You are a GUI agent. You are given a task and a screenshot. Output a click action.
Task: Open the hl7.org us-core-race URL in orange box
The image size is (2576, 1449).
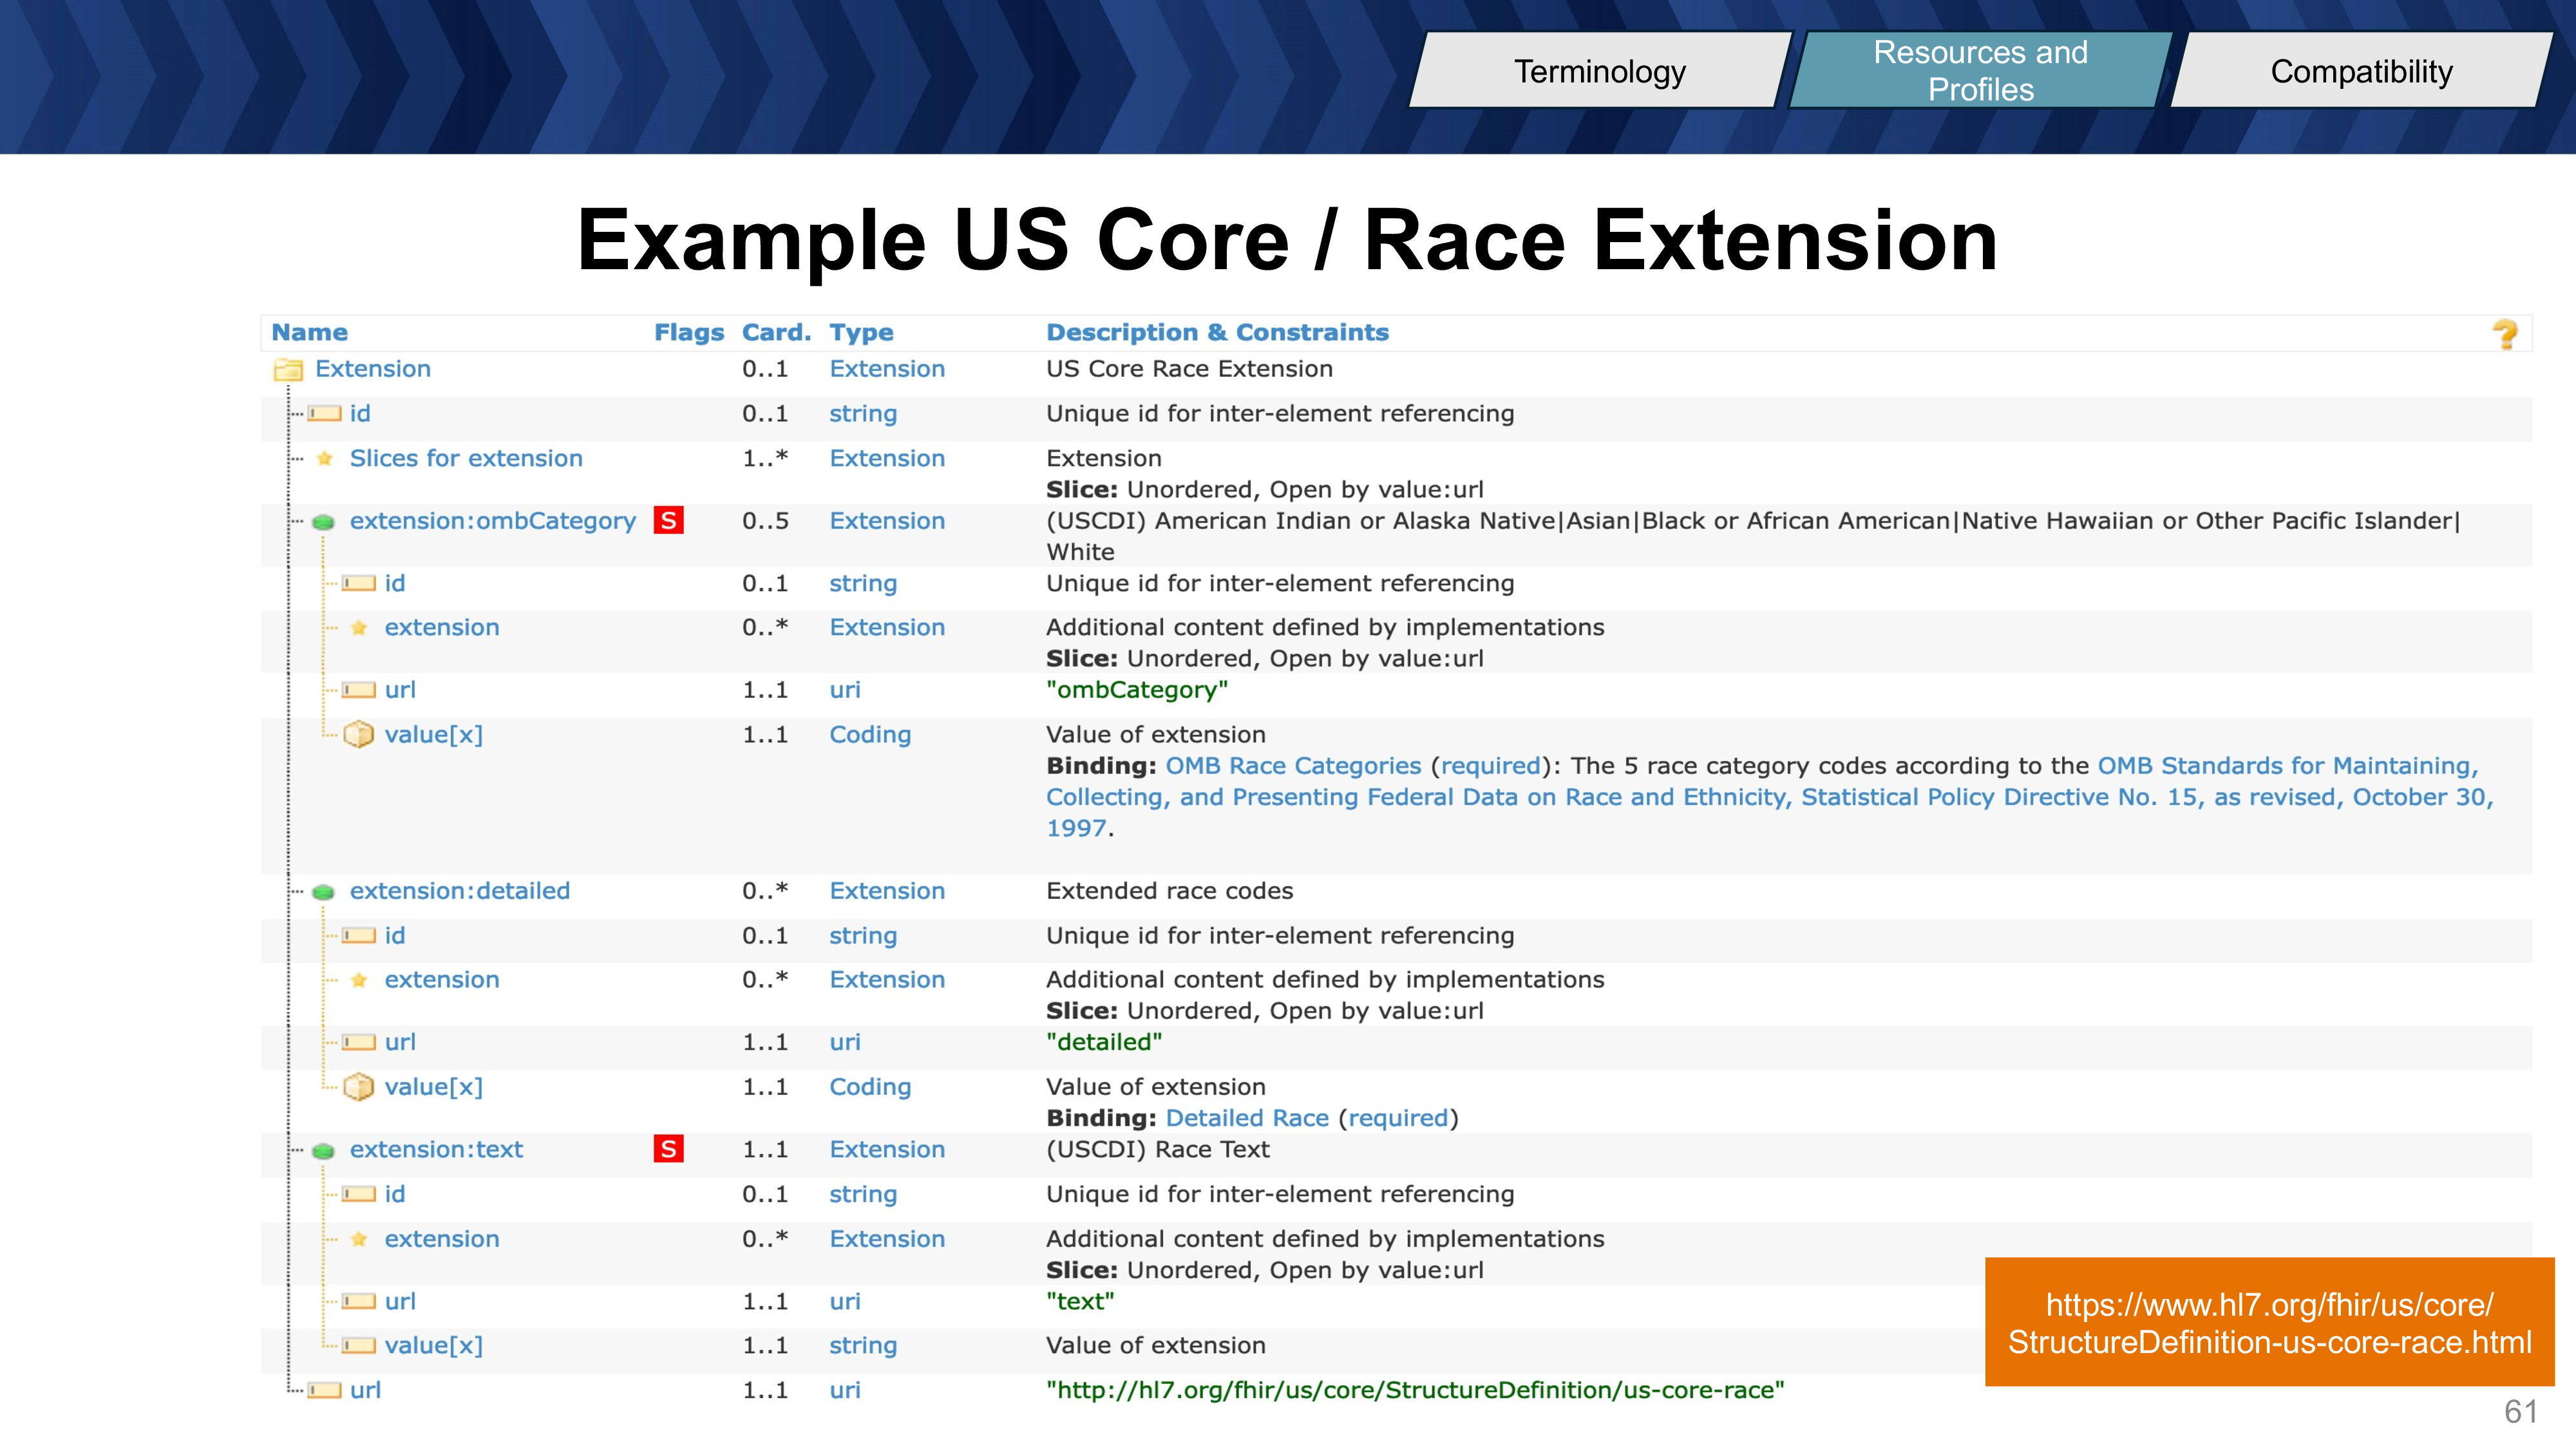coord(2269,1323)
